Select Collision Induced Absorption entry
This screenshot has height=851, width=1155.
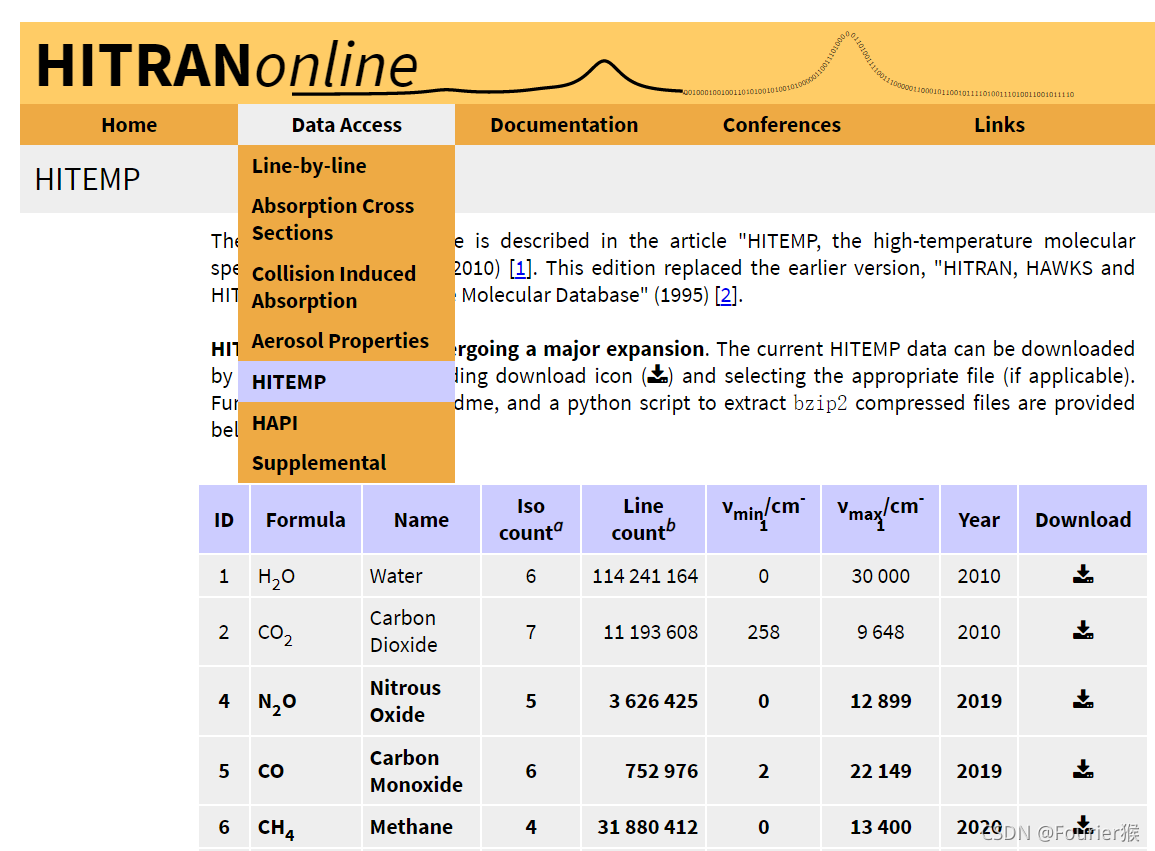click(x=346, y=287)
